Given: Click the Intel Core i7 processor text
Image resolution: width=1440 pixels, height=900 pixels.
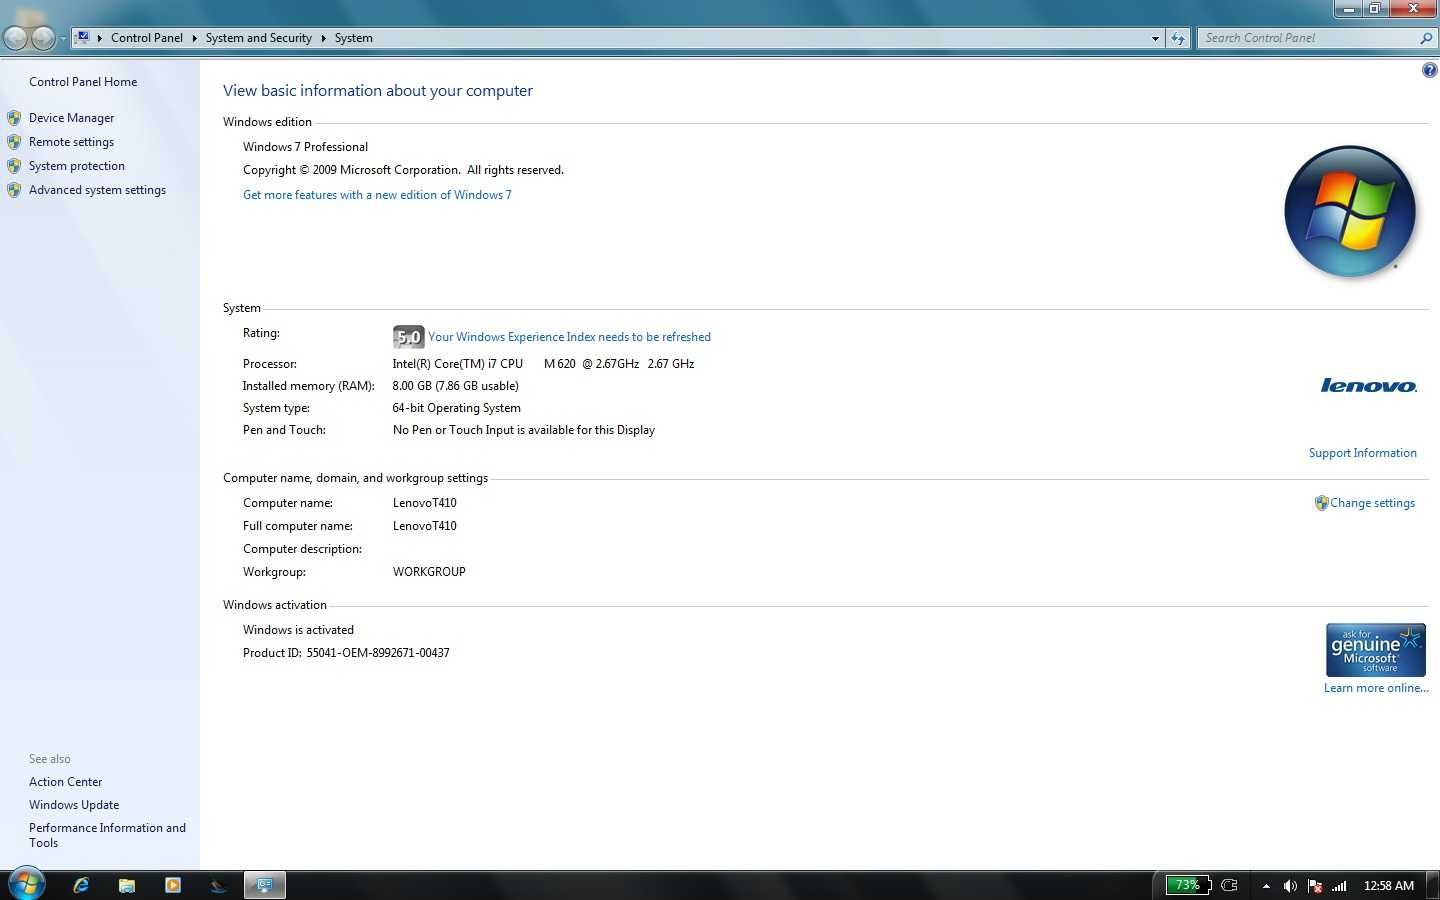Looking at the screenshot, I should [543, 364].
